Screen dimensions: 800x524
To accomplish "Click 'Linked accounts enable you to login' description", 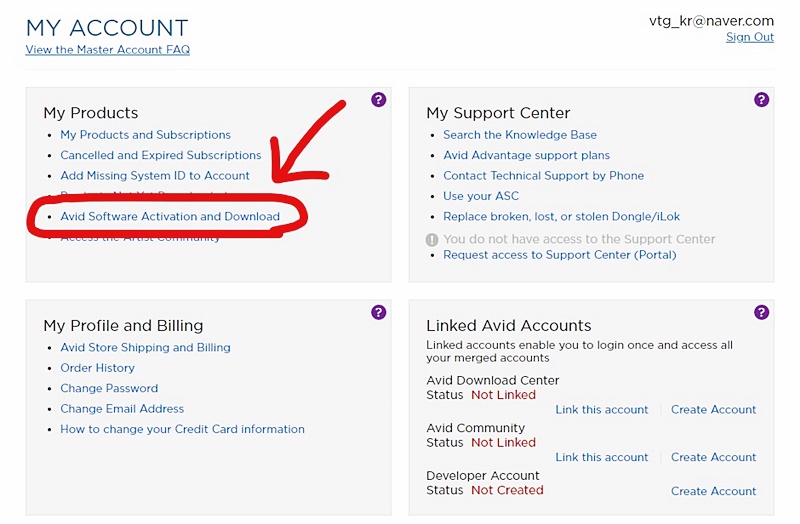I will click(x=580, y=352).
